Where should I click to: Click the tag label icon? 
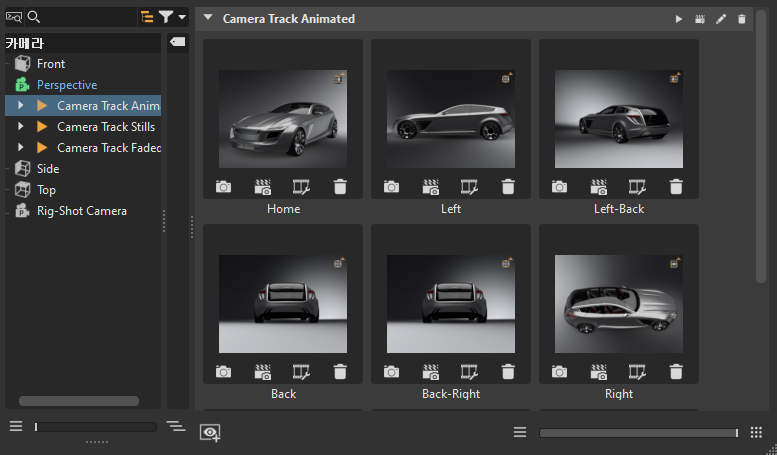pos(178,42)
